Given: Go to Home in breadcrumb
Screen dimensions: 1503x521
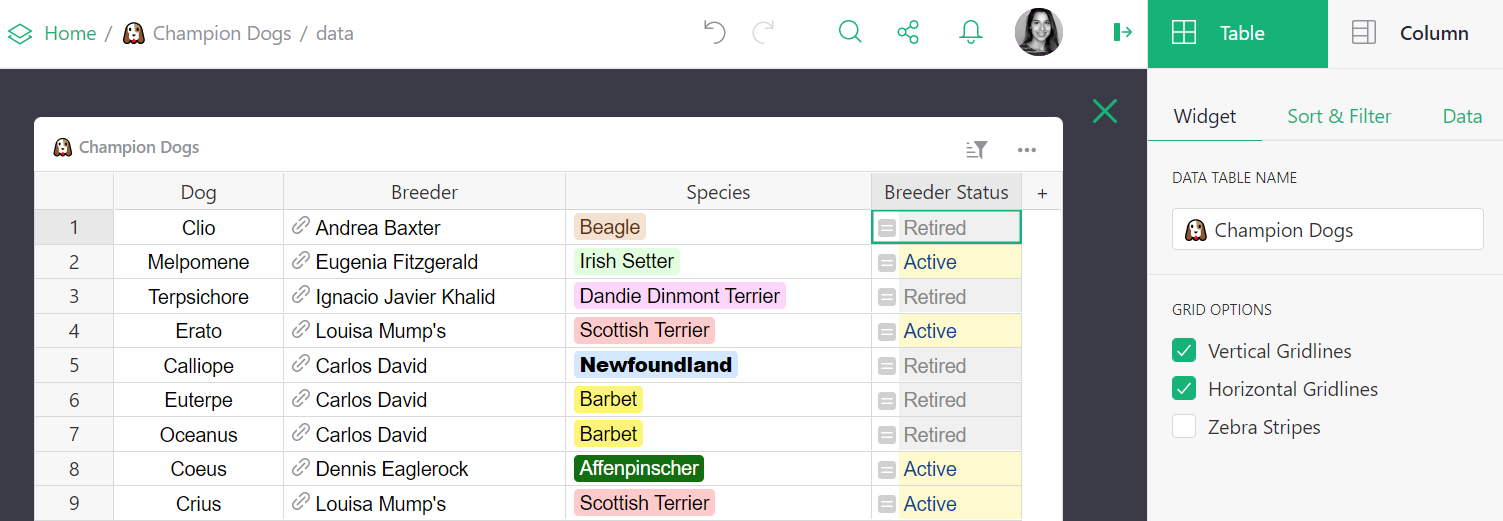Looking at the screenshot, I should (x=70, y=33).
